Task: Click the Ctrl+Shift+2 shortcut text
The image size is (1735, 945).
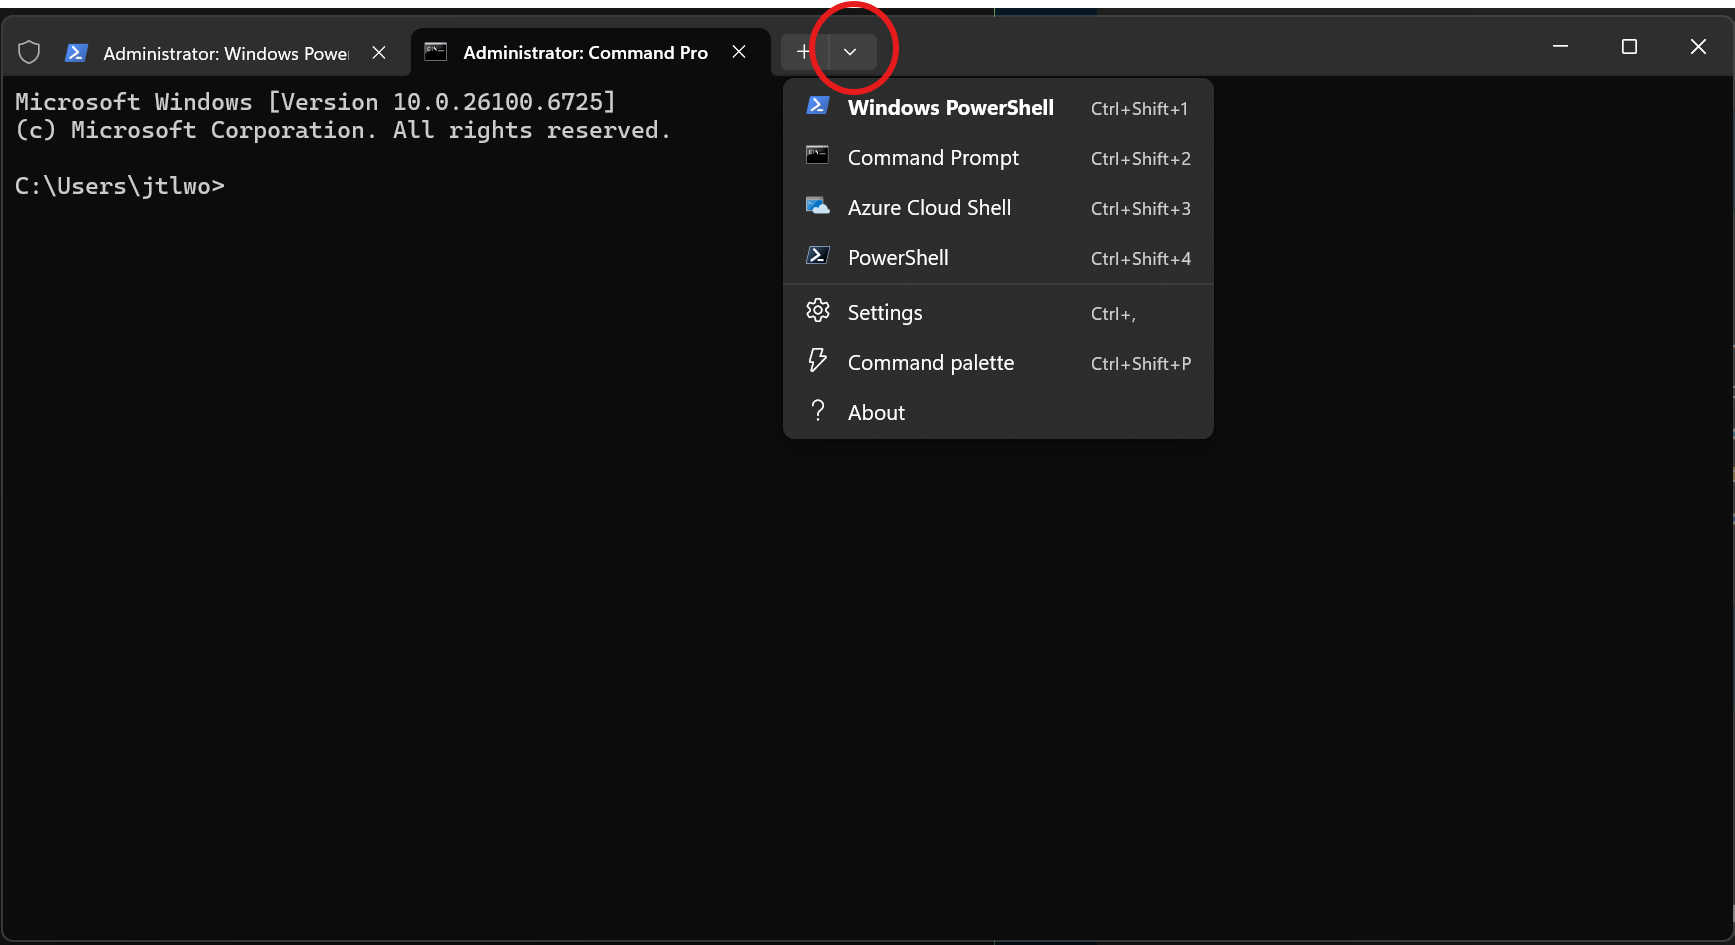Action: [1141, 159]
